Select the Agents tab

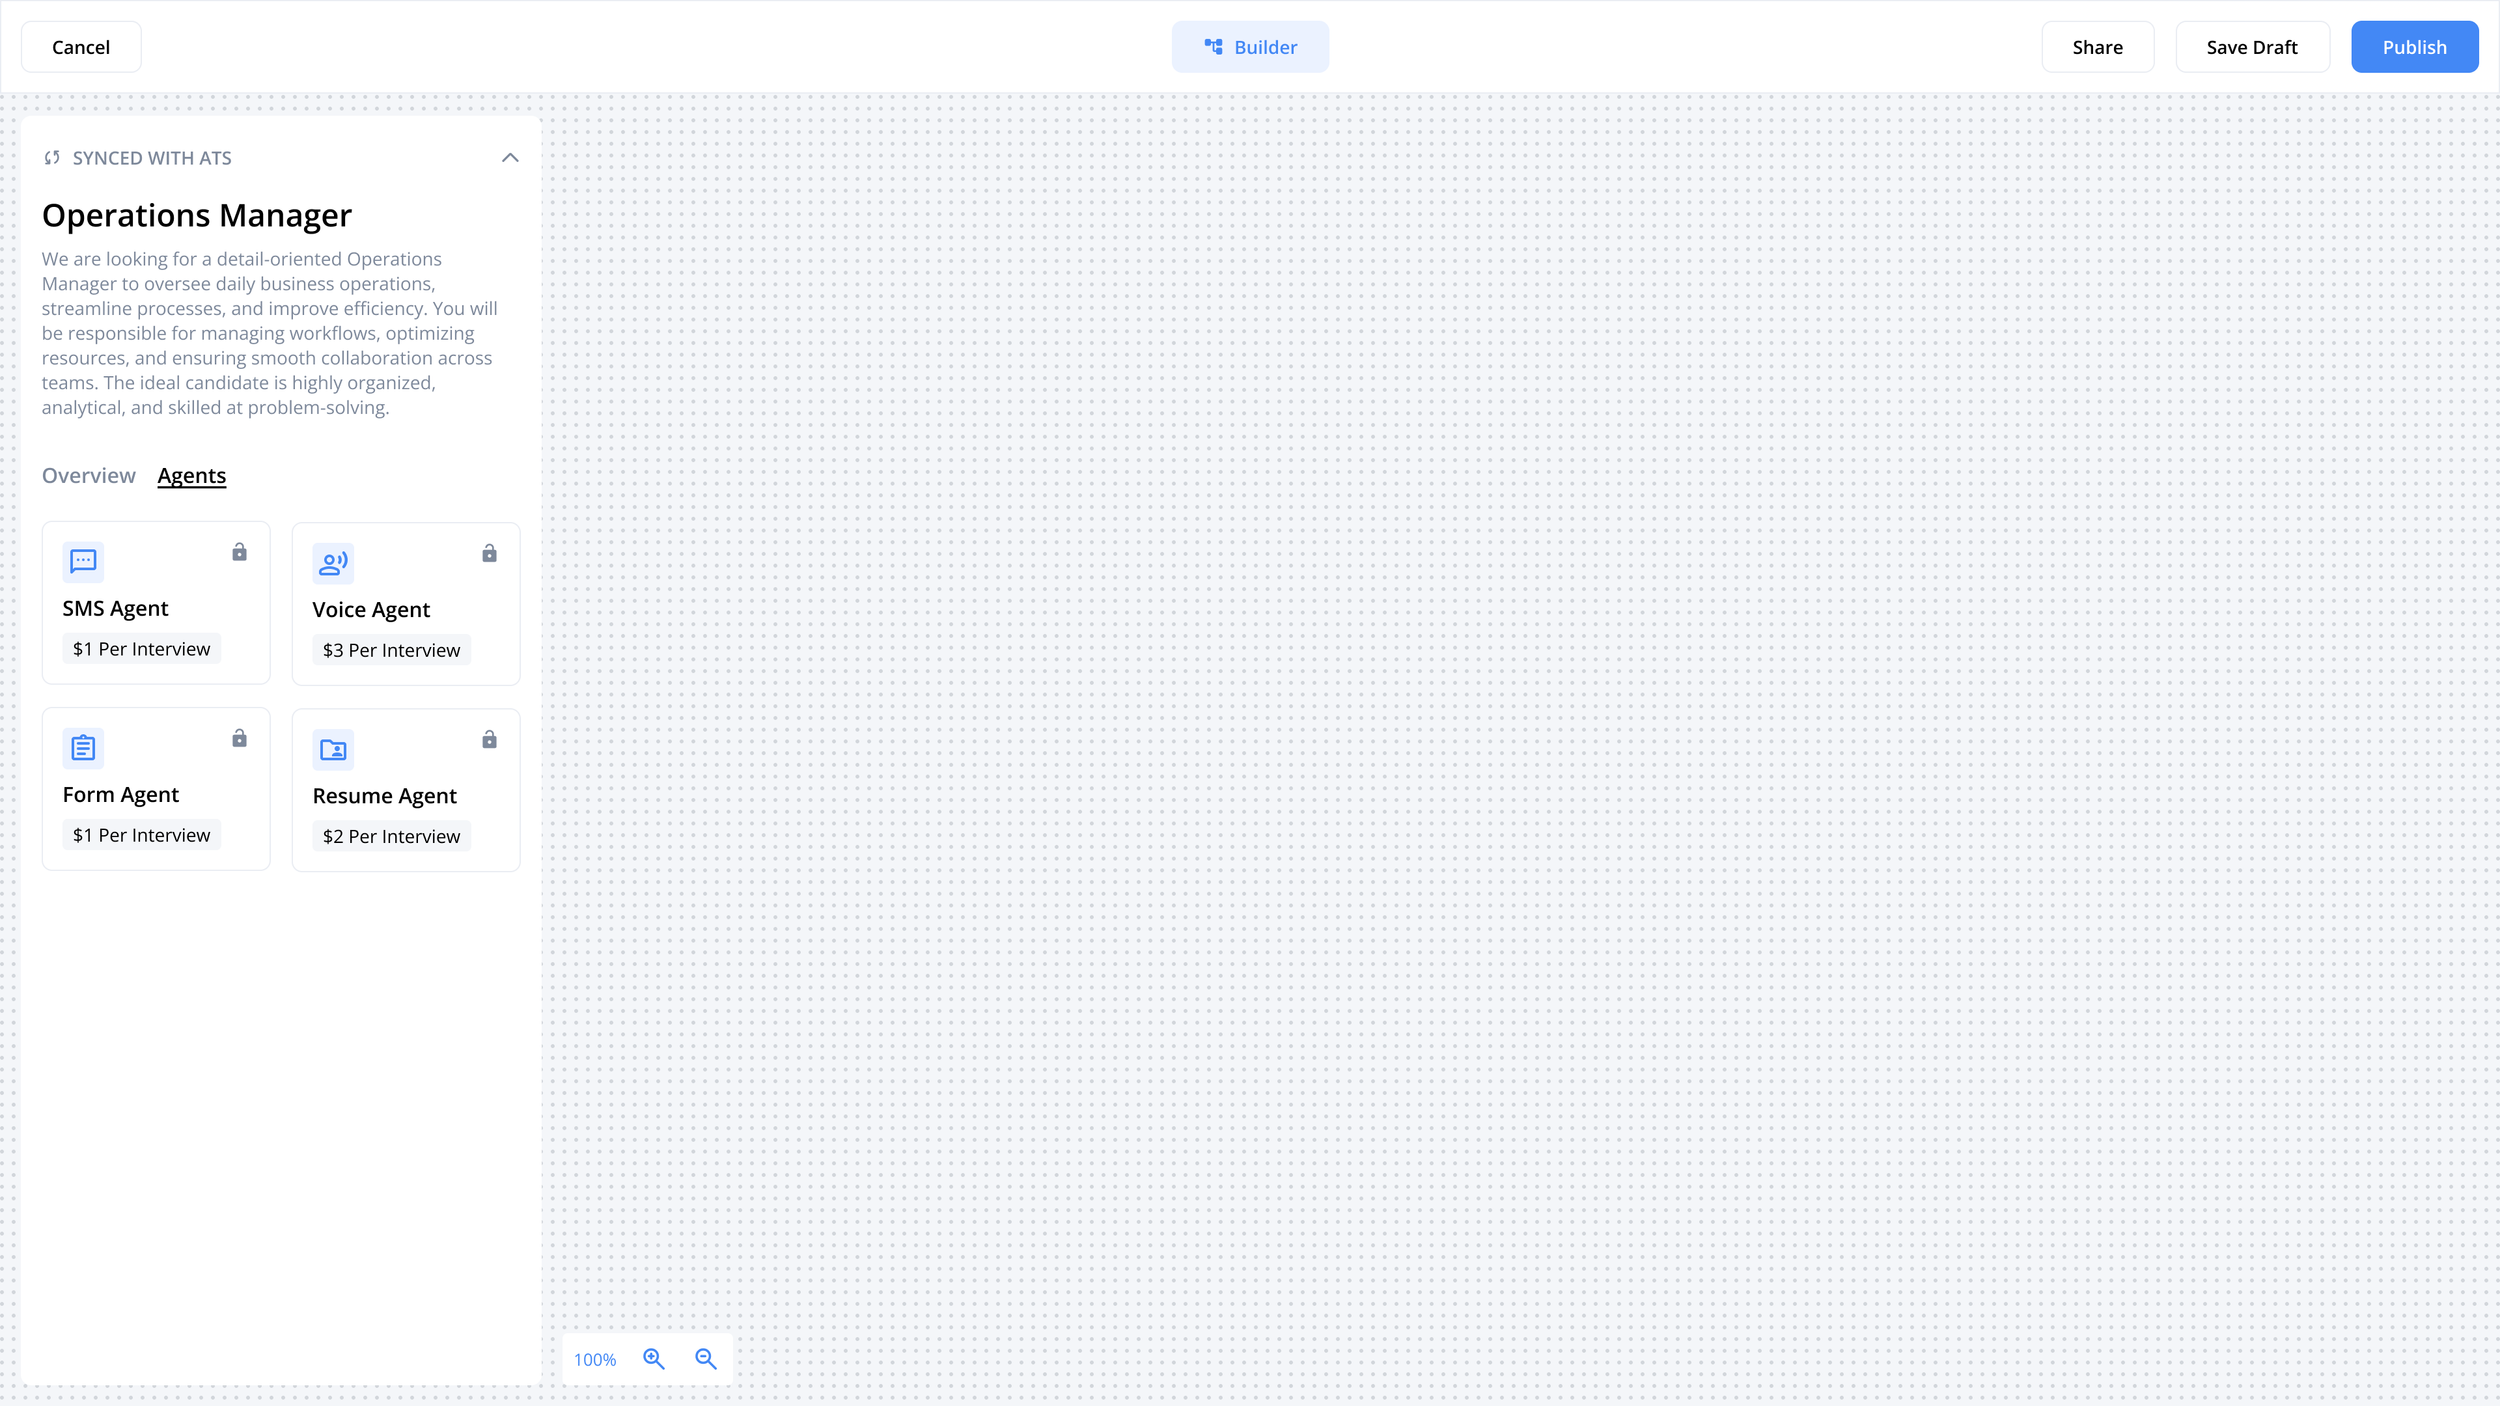pos(192,476)
